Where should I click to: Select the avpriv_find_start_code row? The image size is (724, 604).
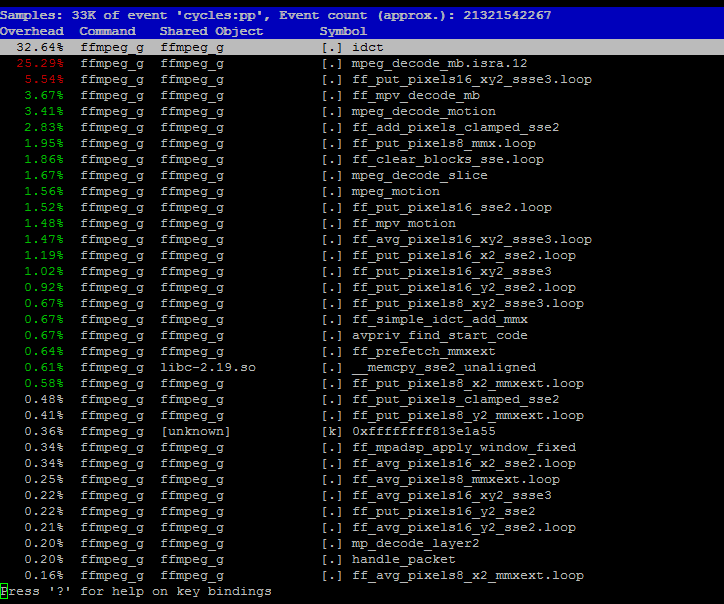tap(362, 335)
